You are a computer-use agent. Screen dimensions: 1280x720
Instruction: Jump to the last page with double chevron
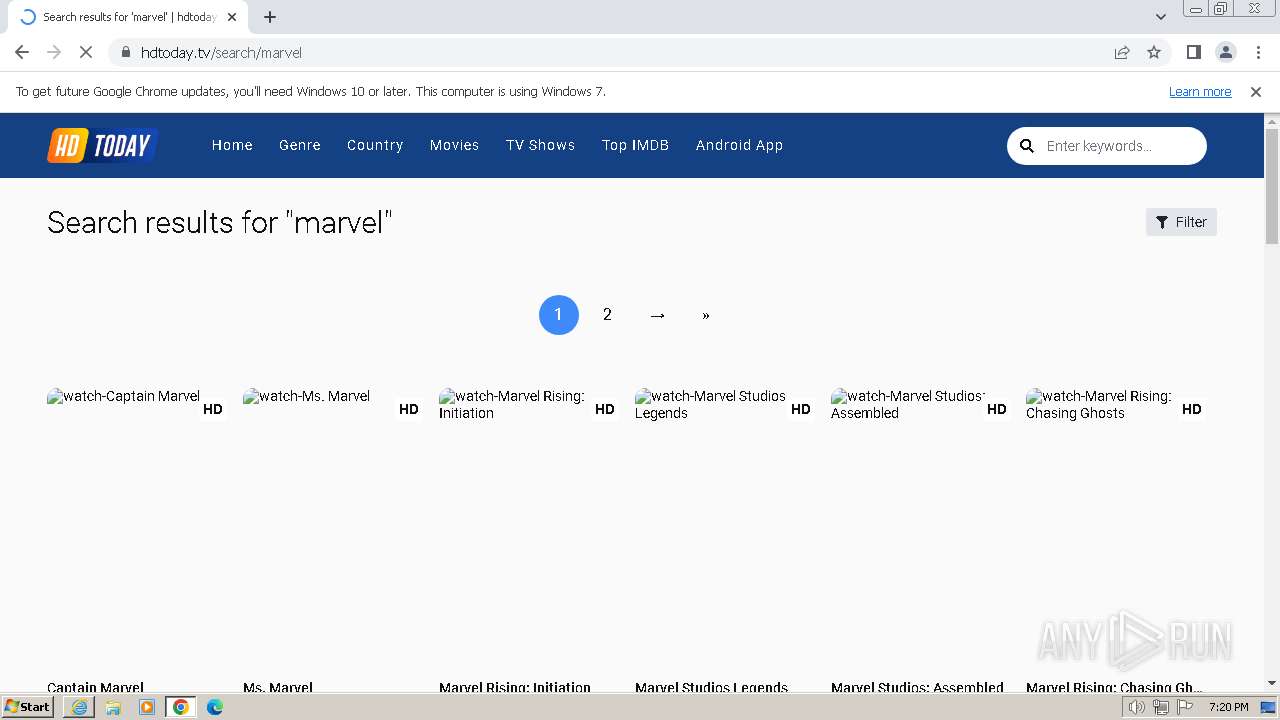point(706,315)
